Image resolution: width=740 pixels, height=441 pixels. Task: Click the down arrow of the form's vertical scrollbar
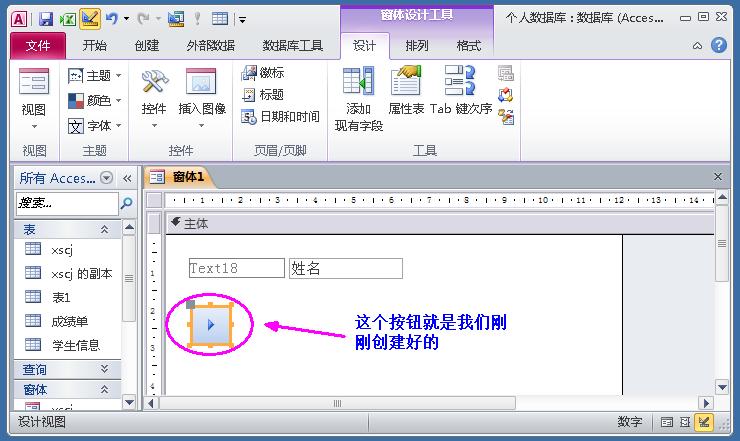click(723, 388)
